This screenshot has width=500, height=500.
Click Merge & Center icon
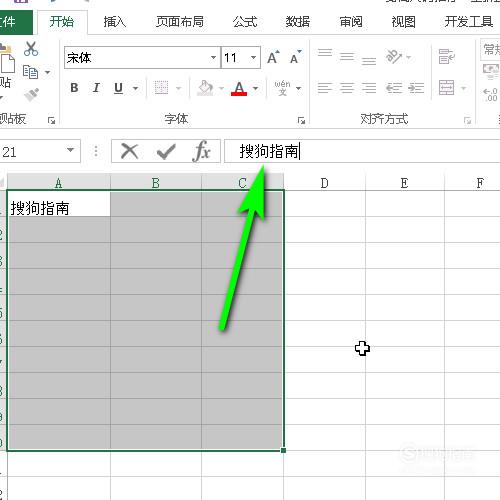(446, 88)
